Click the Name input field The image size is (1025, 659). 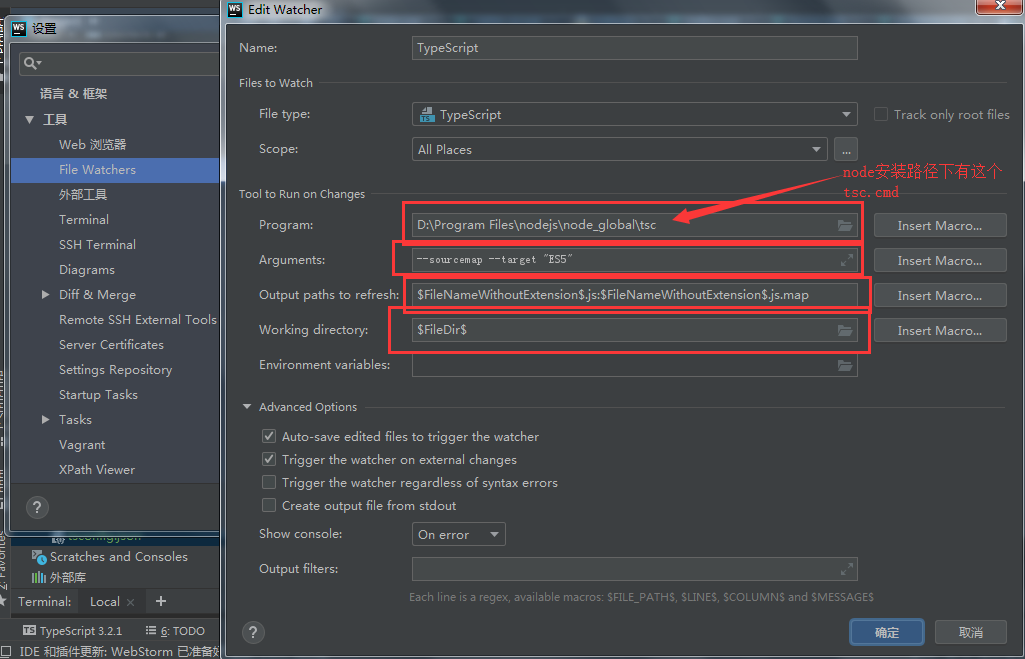[635, 48]
